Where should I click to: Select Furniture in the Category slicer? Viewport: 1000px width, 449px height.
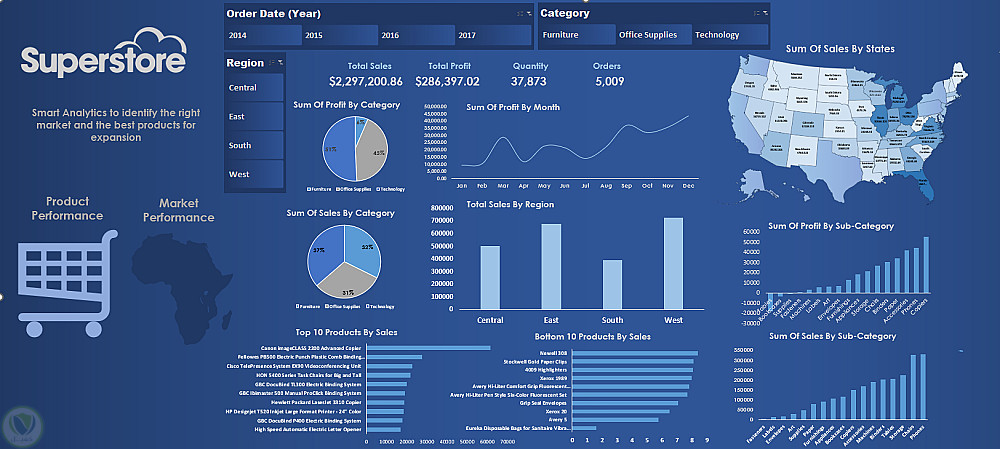[x=577, y=35]
